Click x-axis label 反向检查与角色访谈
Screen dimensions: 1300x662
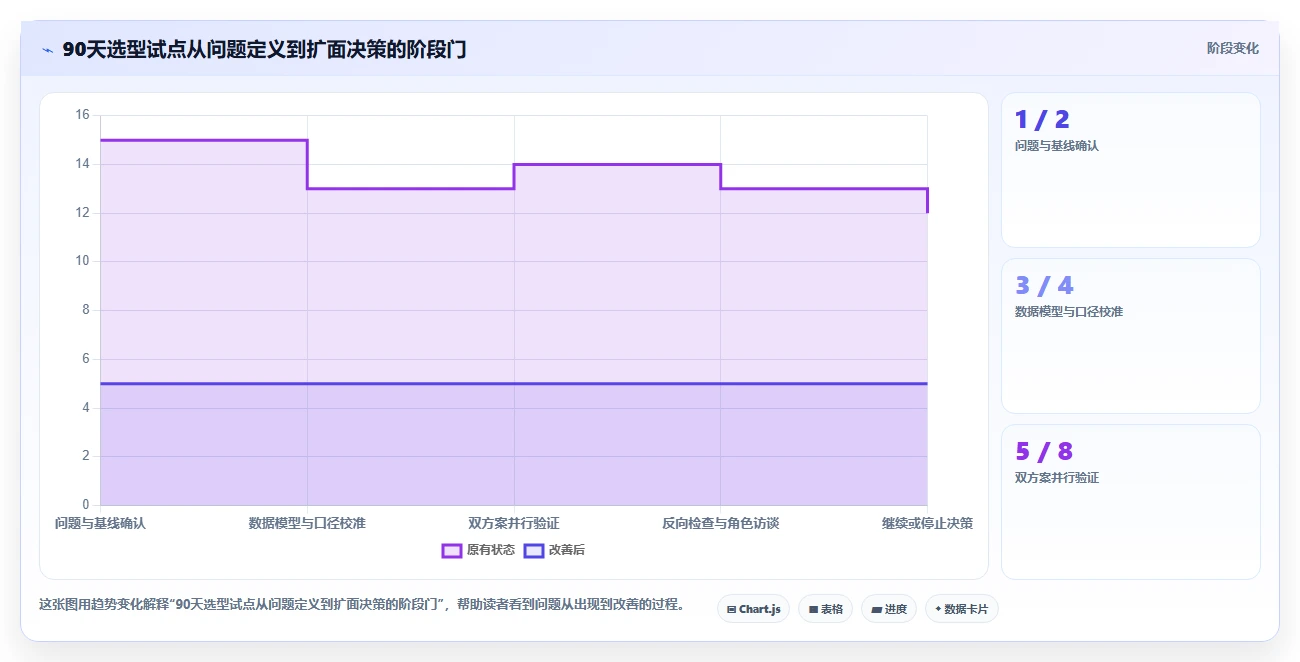720,523
